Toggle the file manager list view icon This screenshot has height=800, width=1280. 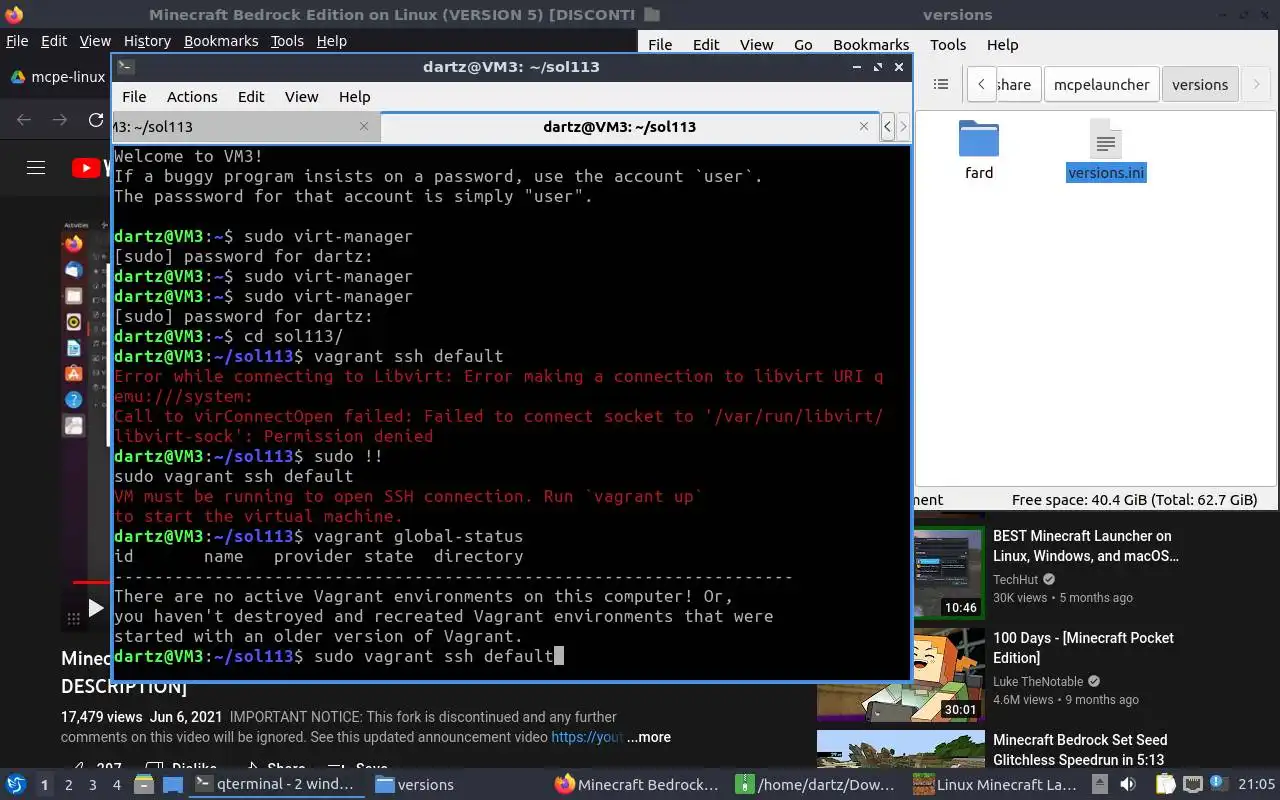pos(940,85)
